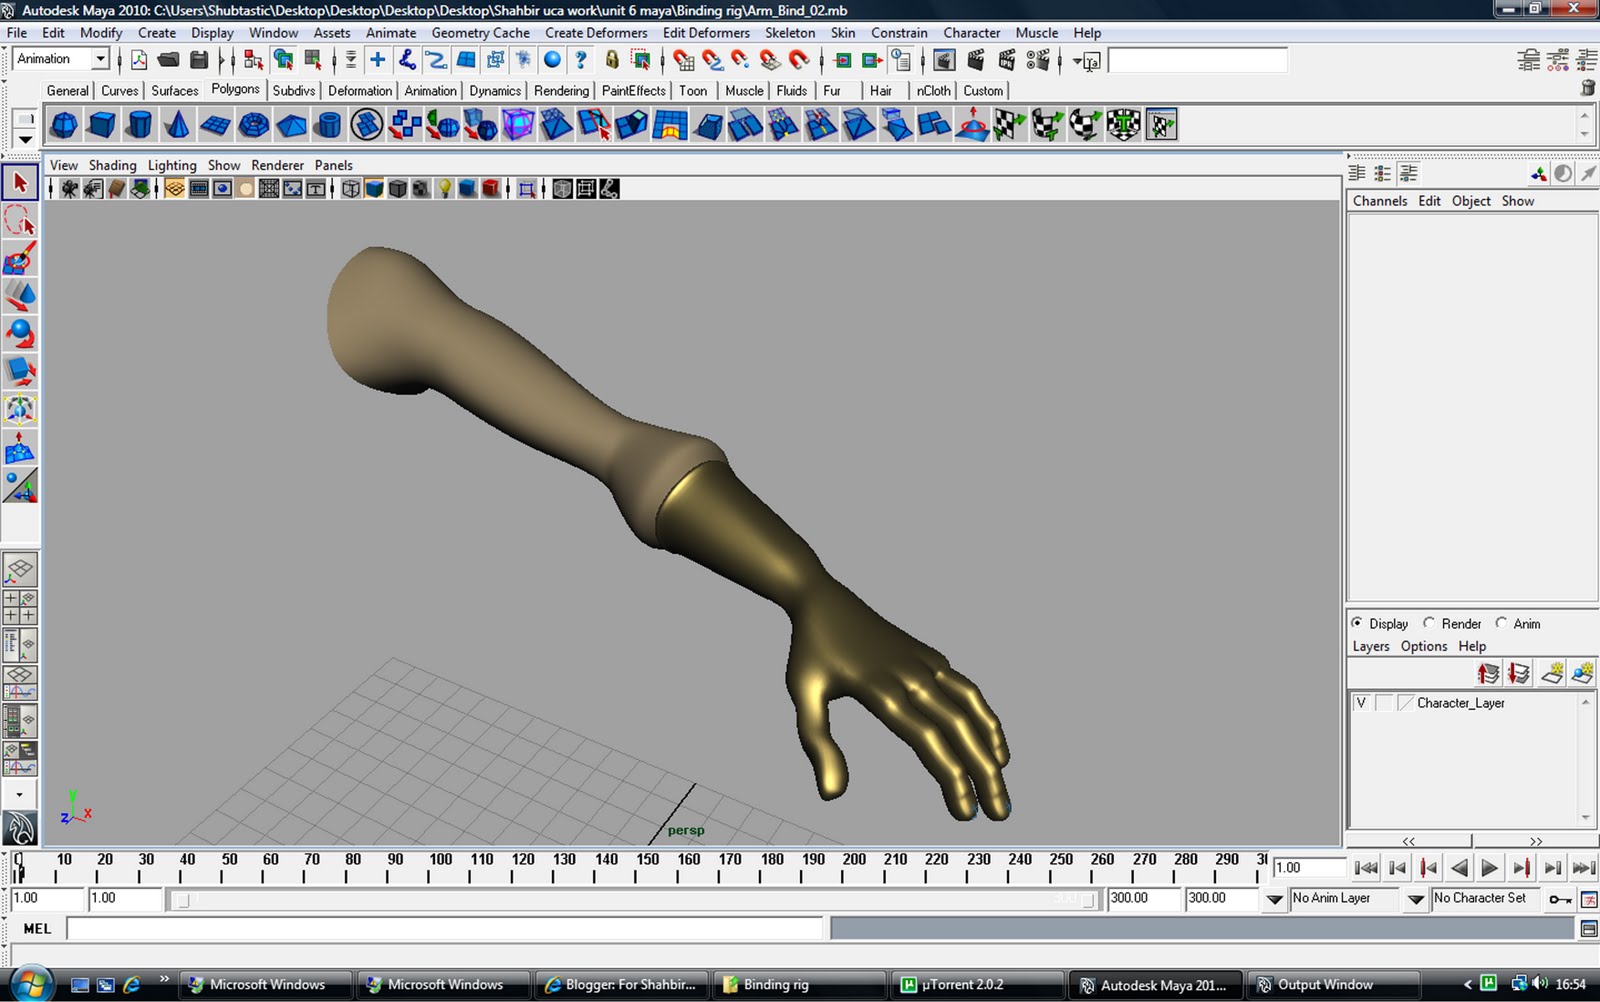Toggle Character_Layer visibility with the V box
Screen dimensions: 1600x1002
tap(1361, 703)
